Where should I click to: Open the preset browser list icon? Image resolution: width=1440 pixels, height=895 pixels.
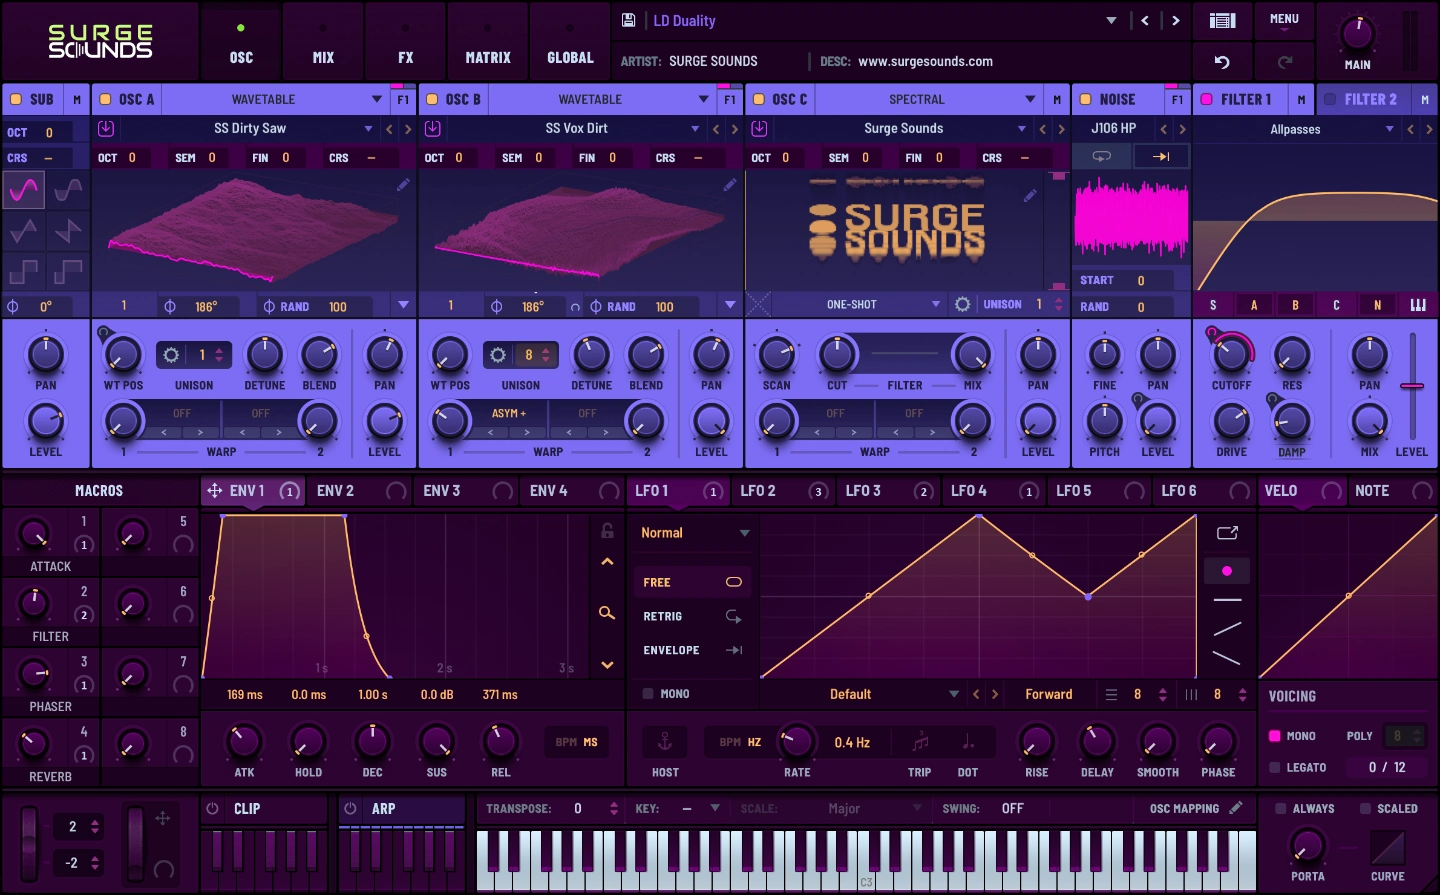1222,20
